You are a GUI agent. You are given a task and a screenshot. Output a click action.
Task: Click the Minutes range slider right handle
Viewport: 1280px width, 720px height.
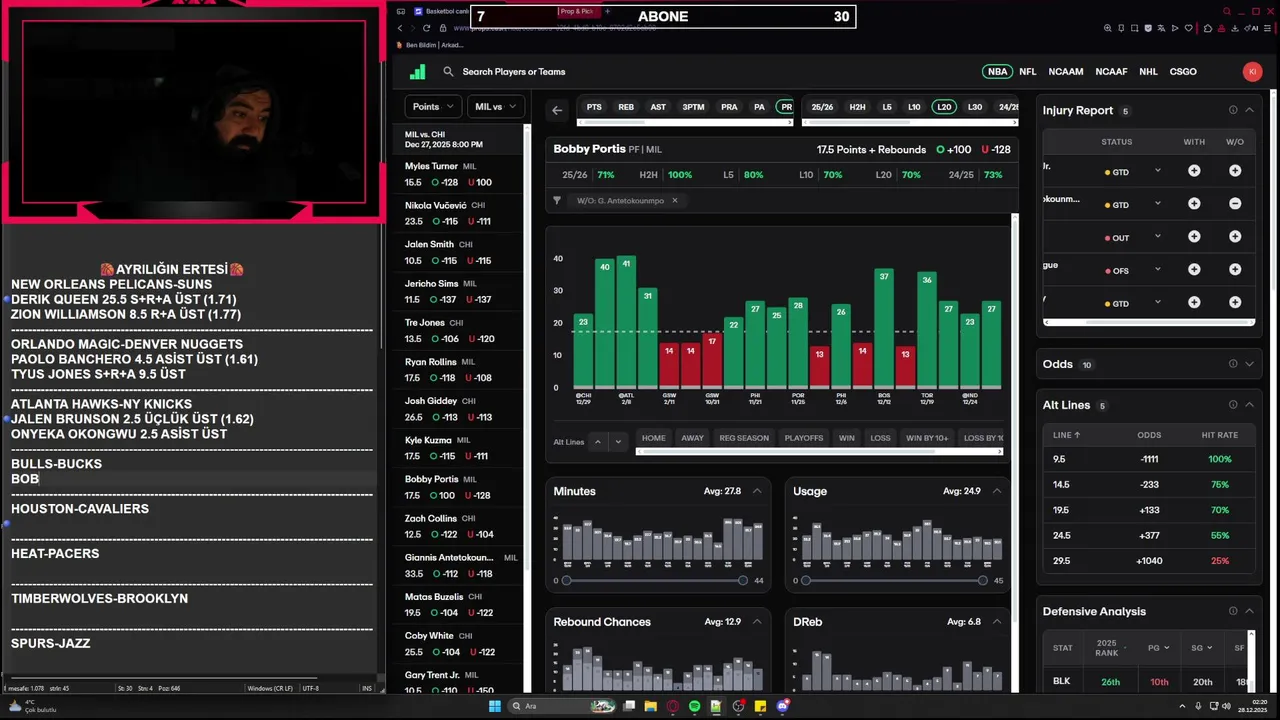point(743,580)
